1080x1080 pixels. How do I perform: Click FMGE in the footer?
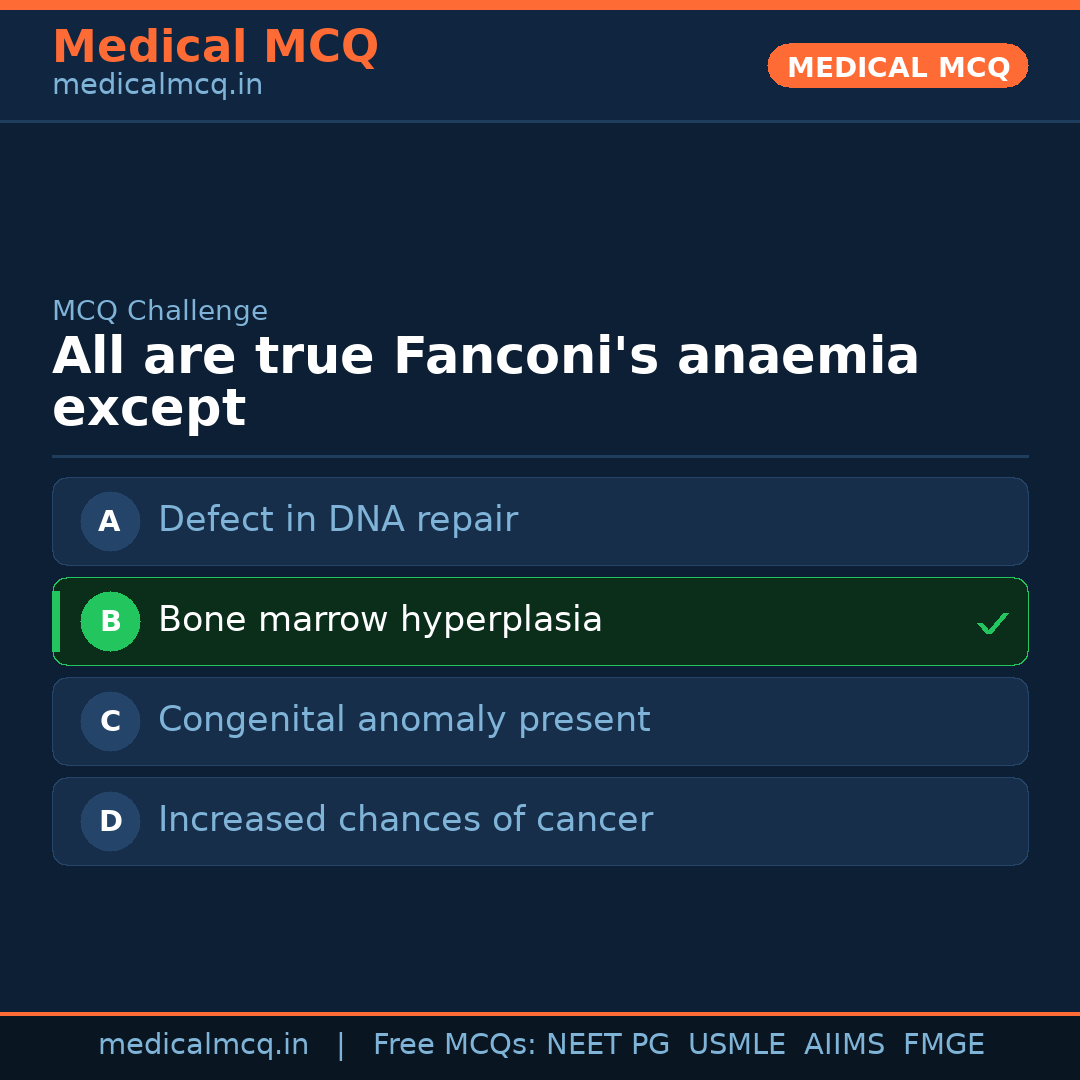click(x=943, y=1045)
